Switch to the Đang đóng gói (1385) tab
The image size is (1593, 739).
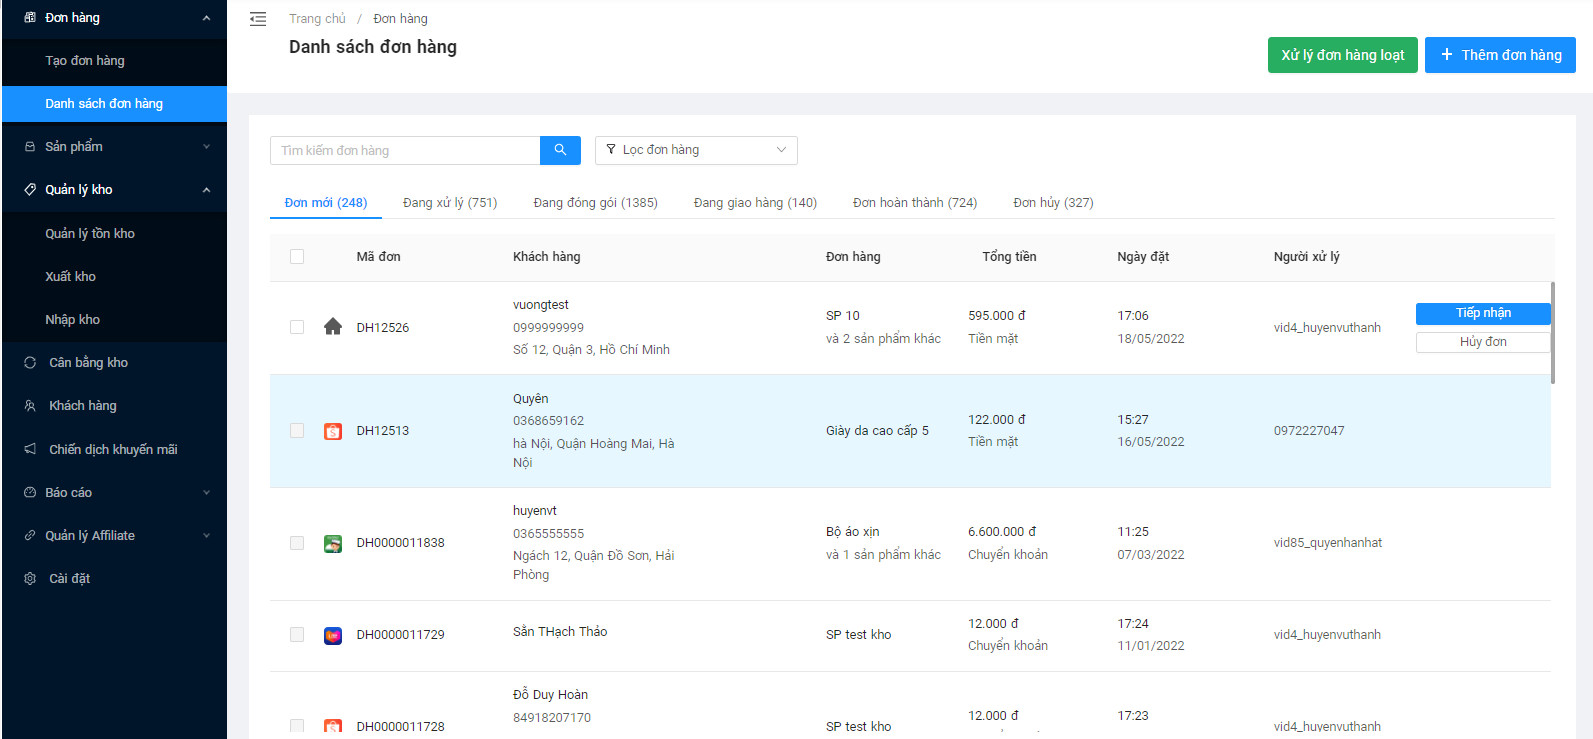click(x=595, y=203)
